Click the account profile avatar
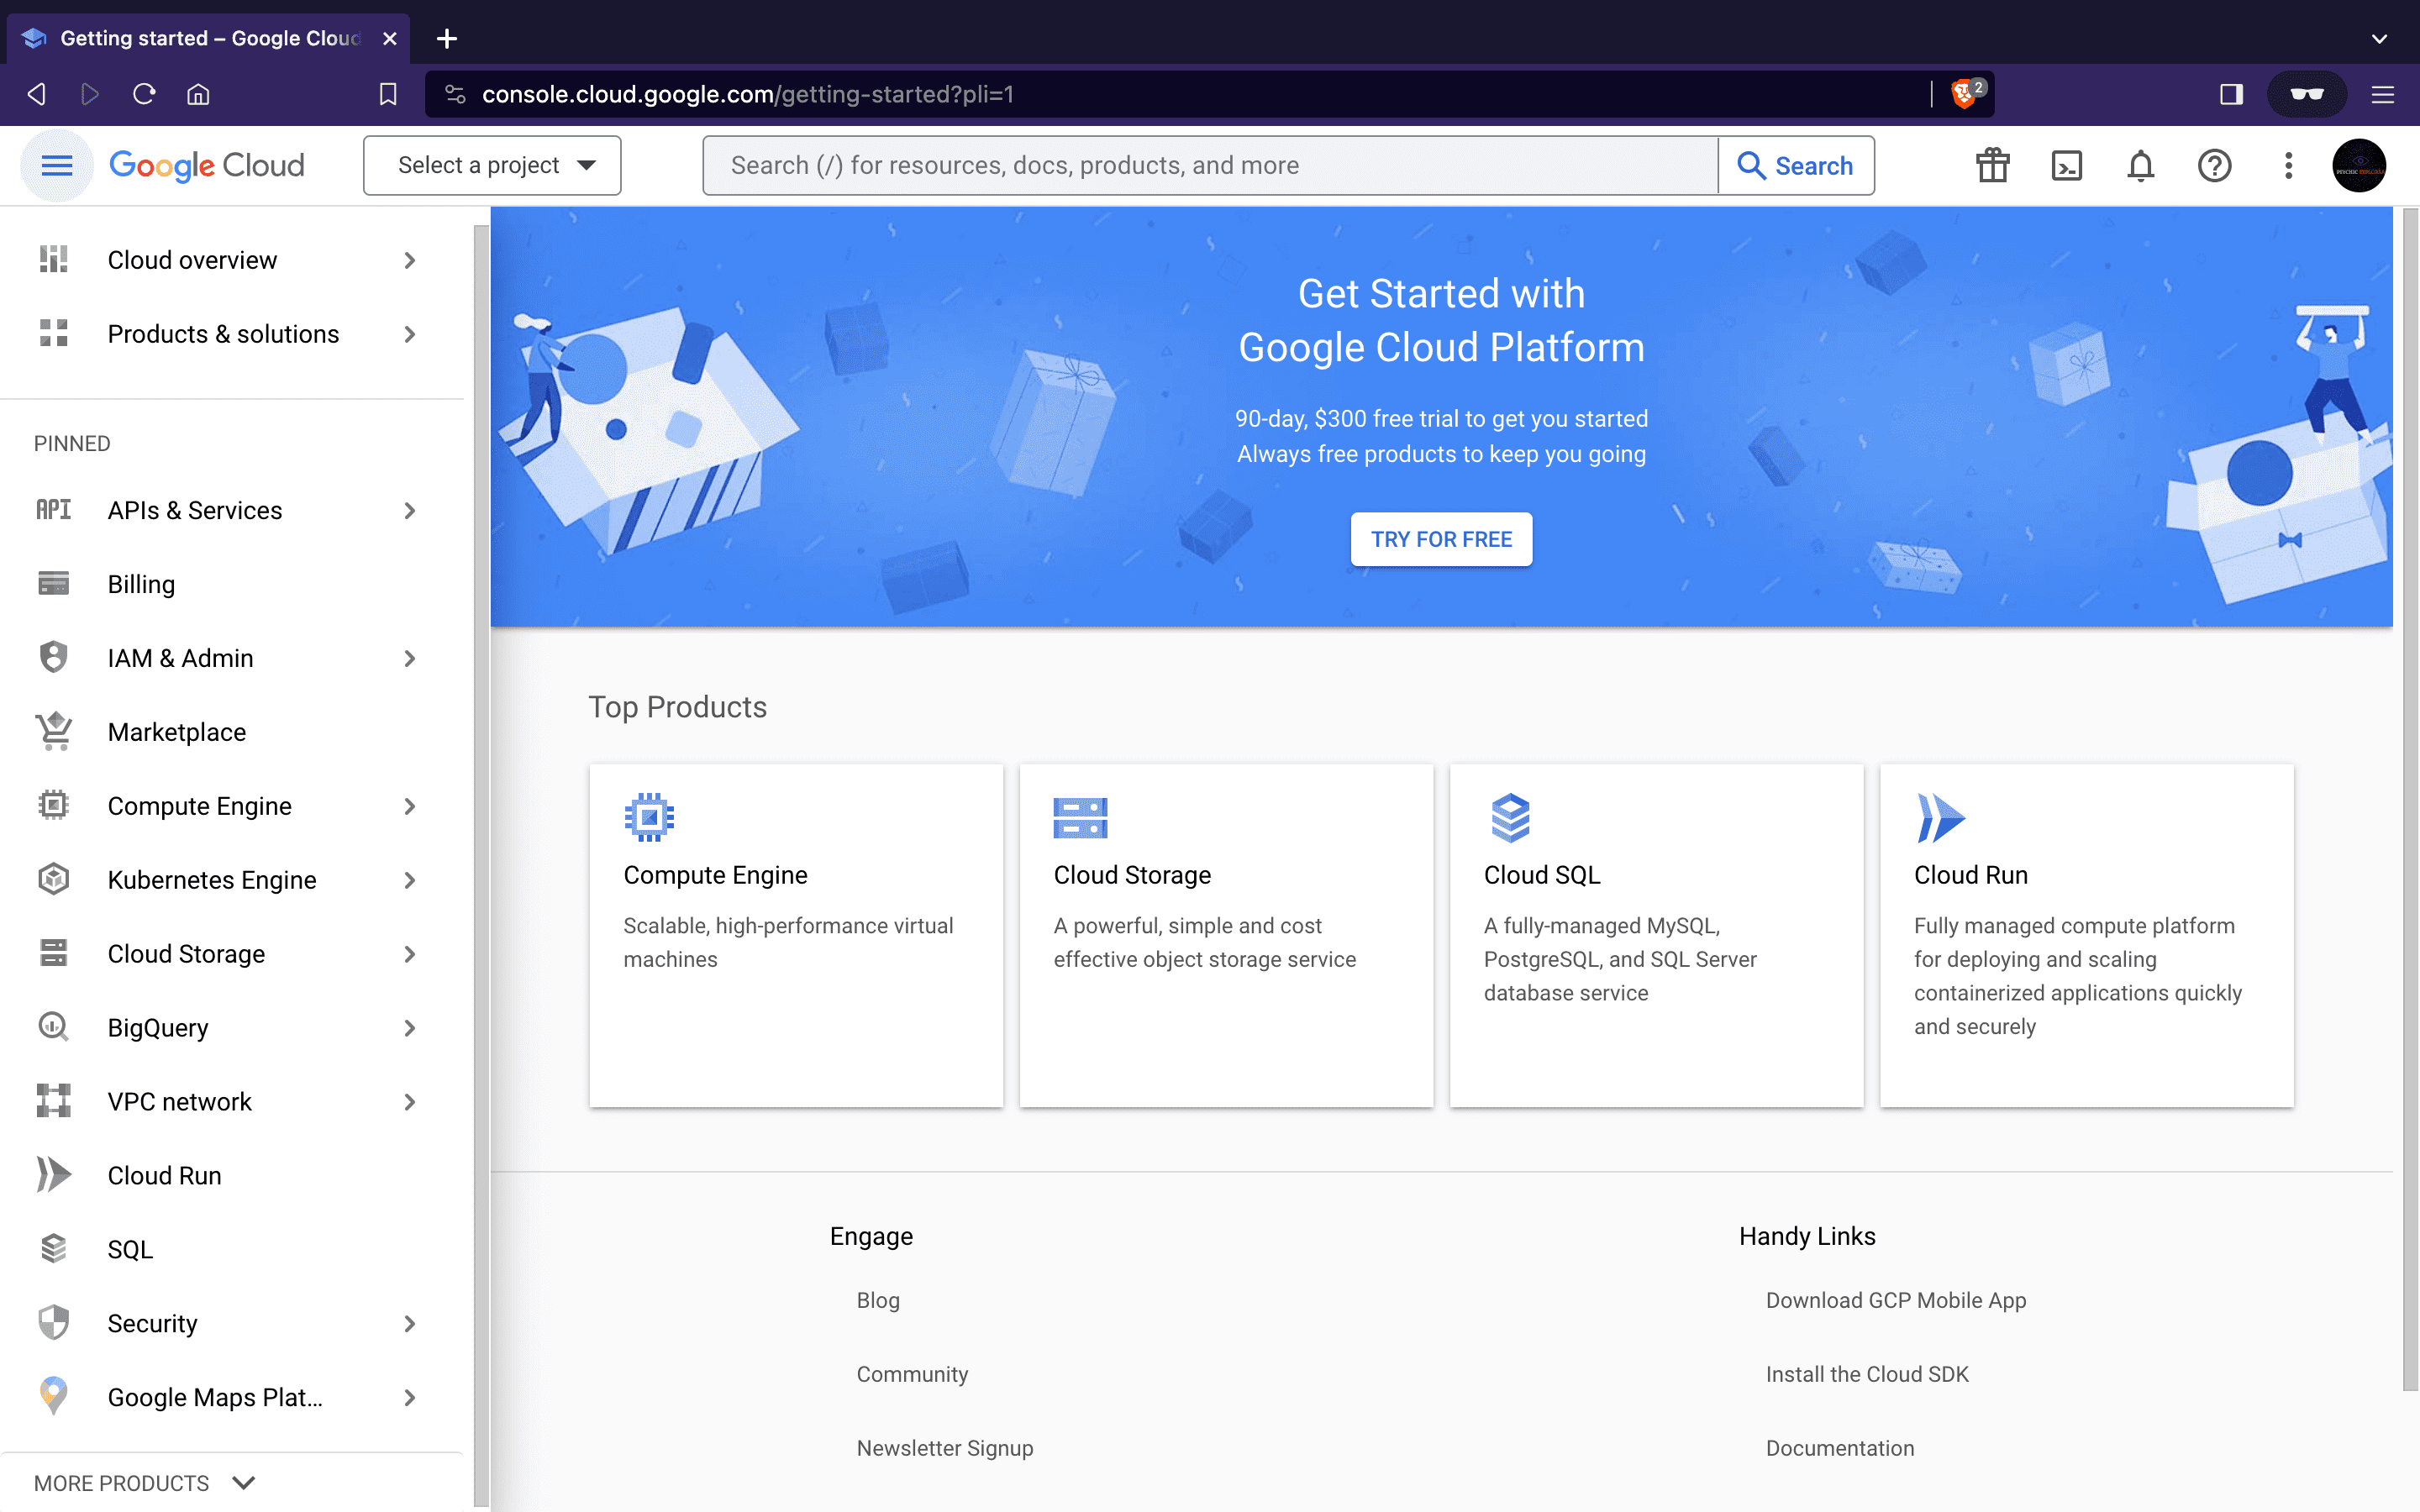 pos(2359,165)
